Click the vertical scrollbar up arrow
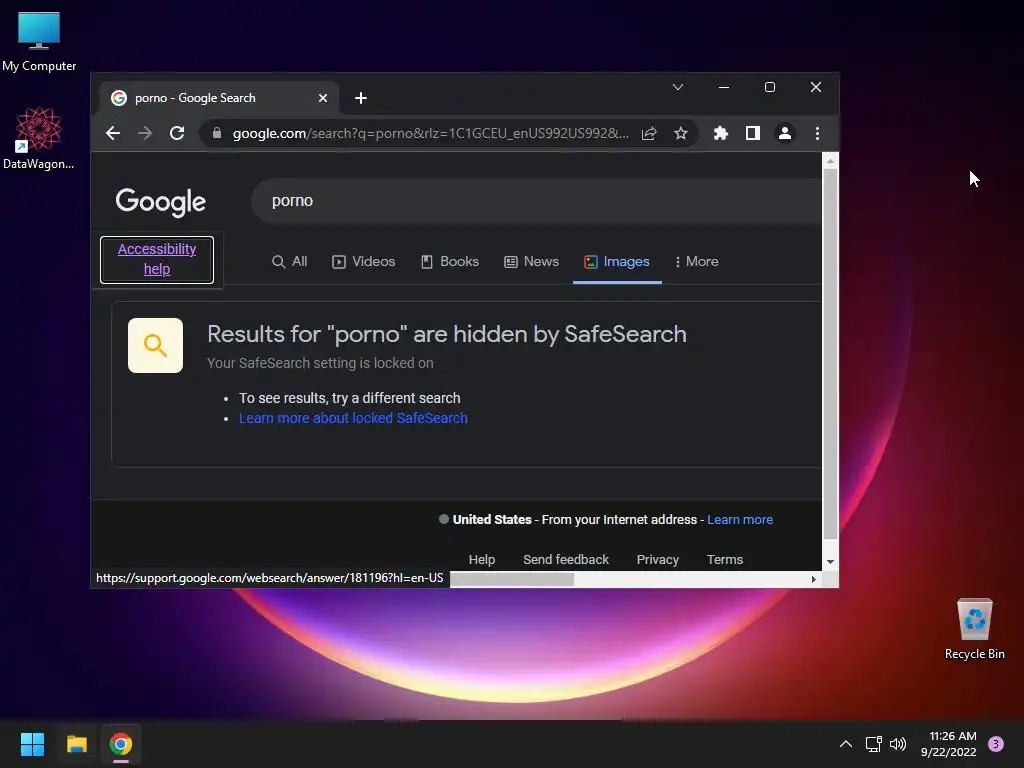This screenshot has height=768, width=1024. tap(830, 160)
